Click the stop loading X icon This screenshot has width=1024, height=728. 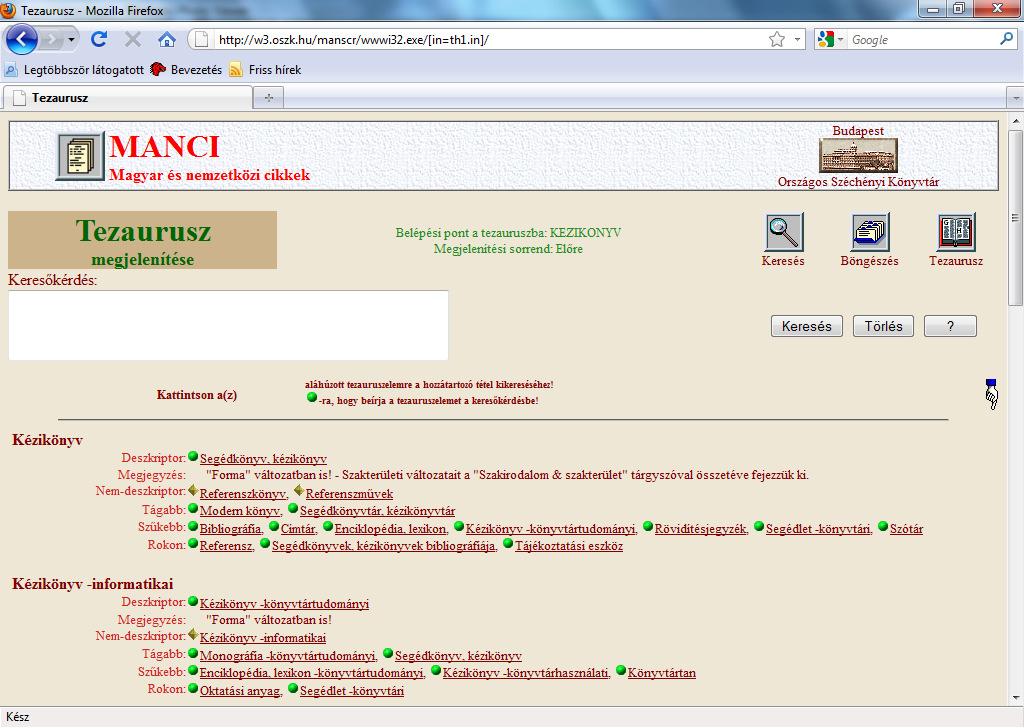(x=133, y=40)
